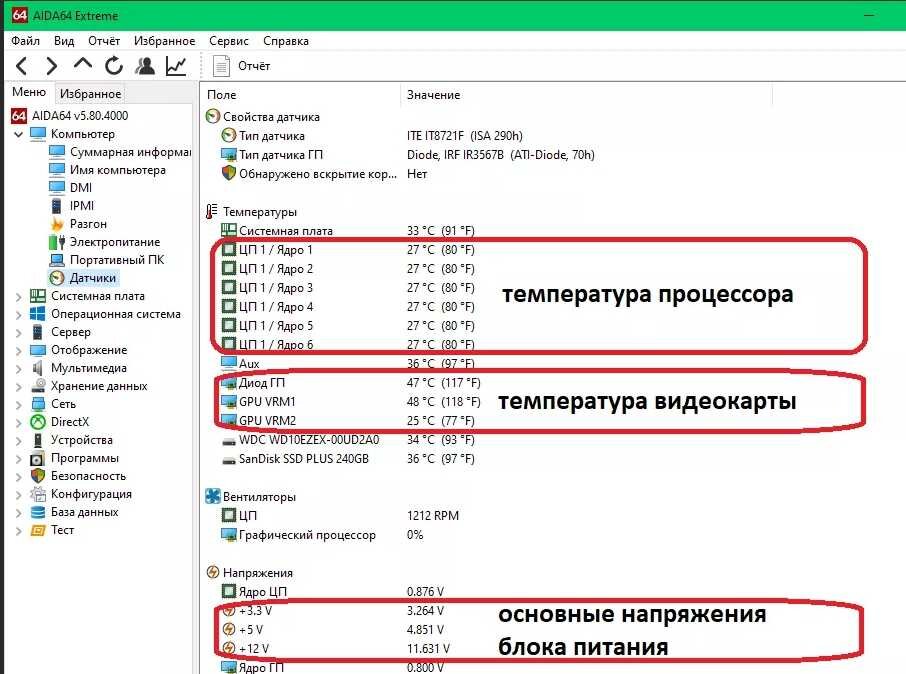Select Портативный ПК tree item
This screenshot has width=906, height=674.
coord(117,260)
